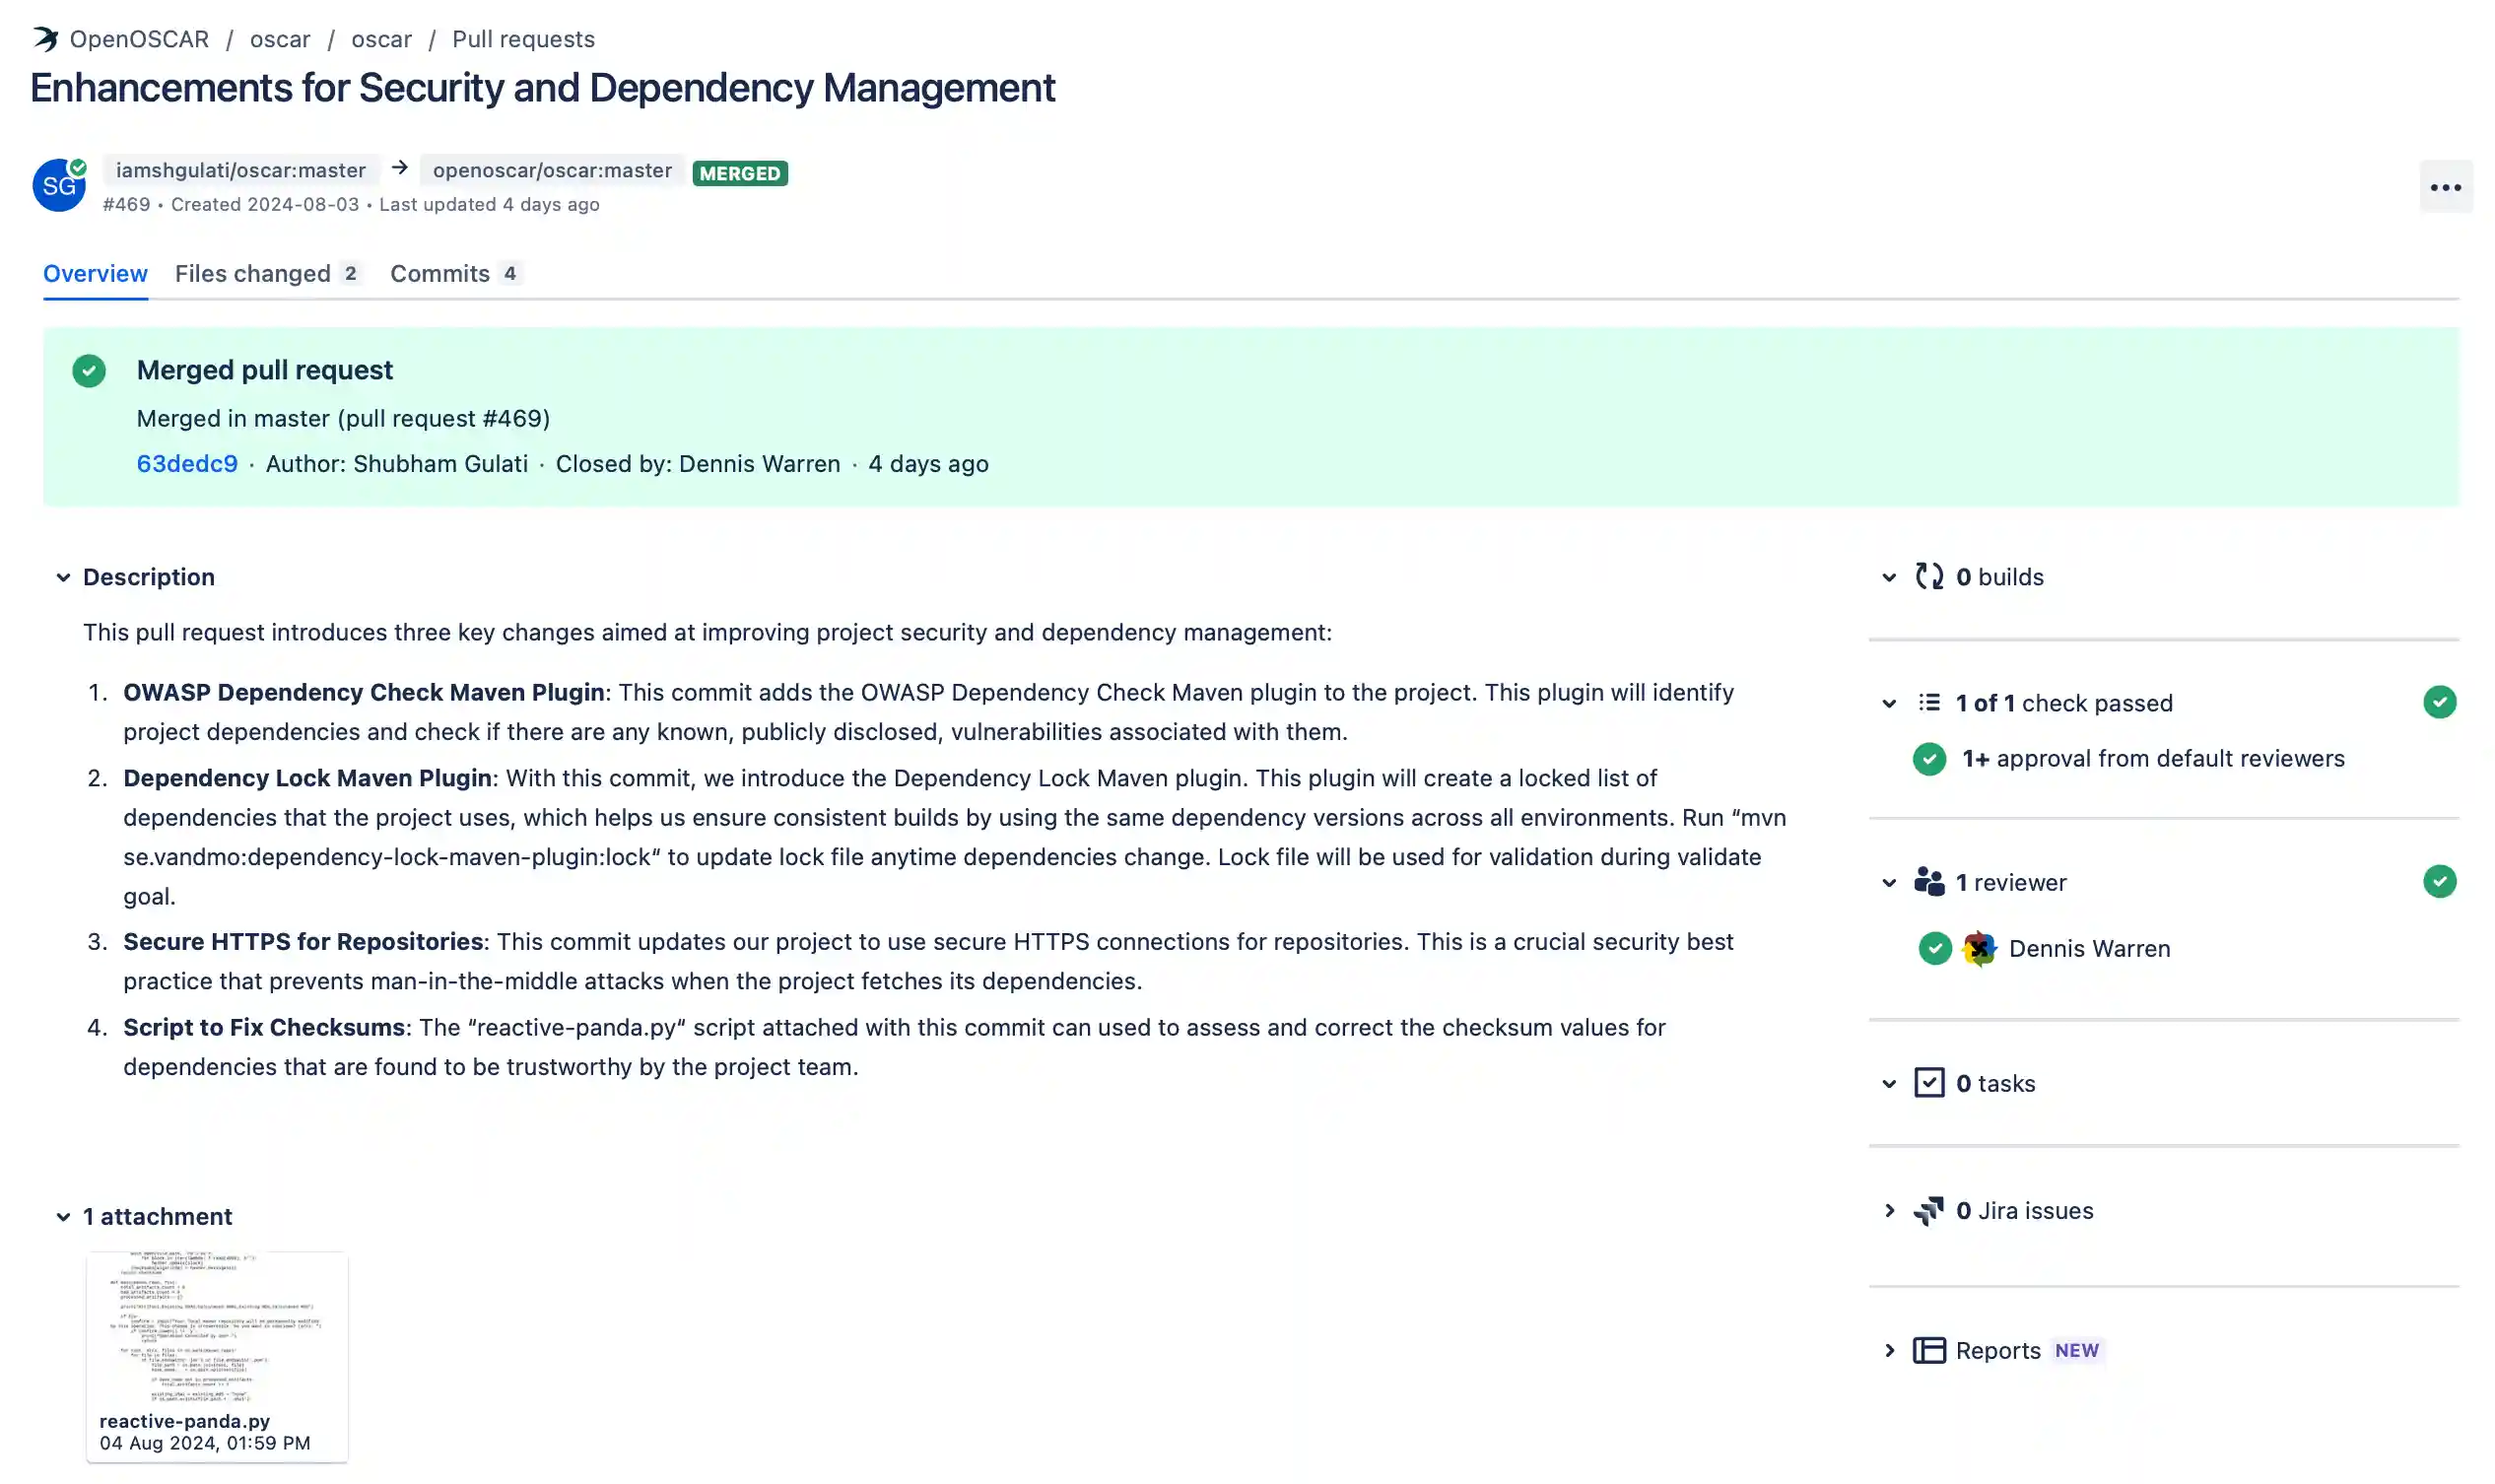Click the builds refresh icon

pos(1928,577)
